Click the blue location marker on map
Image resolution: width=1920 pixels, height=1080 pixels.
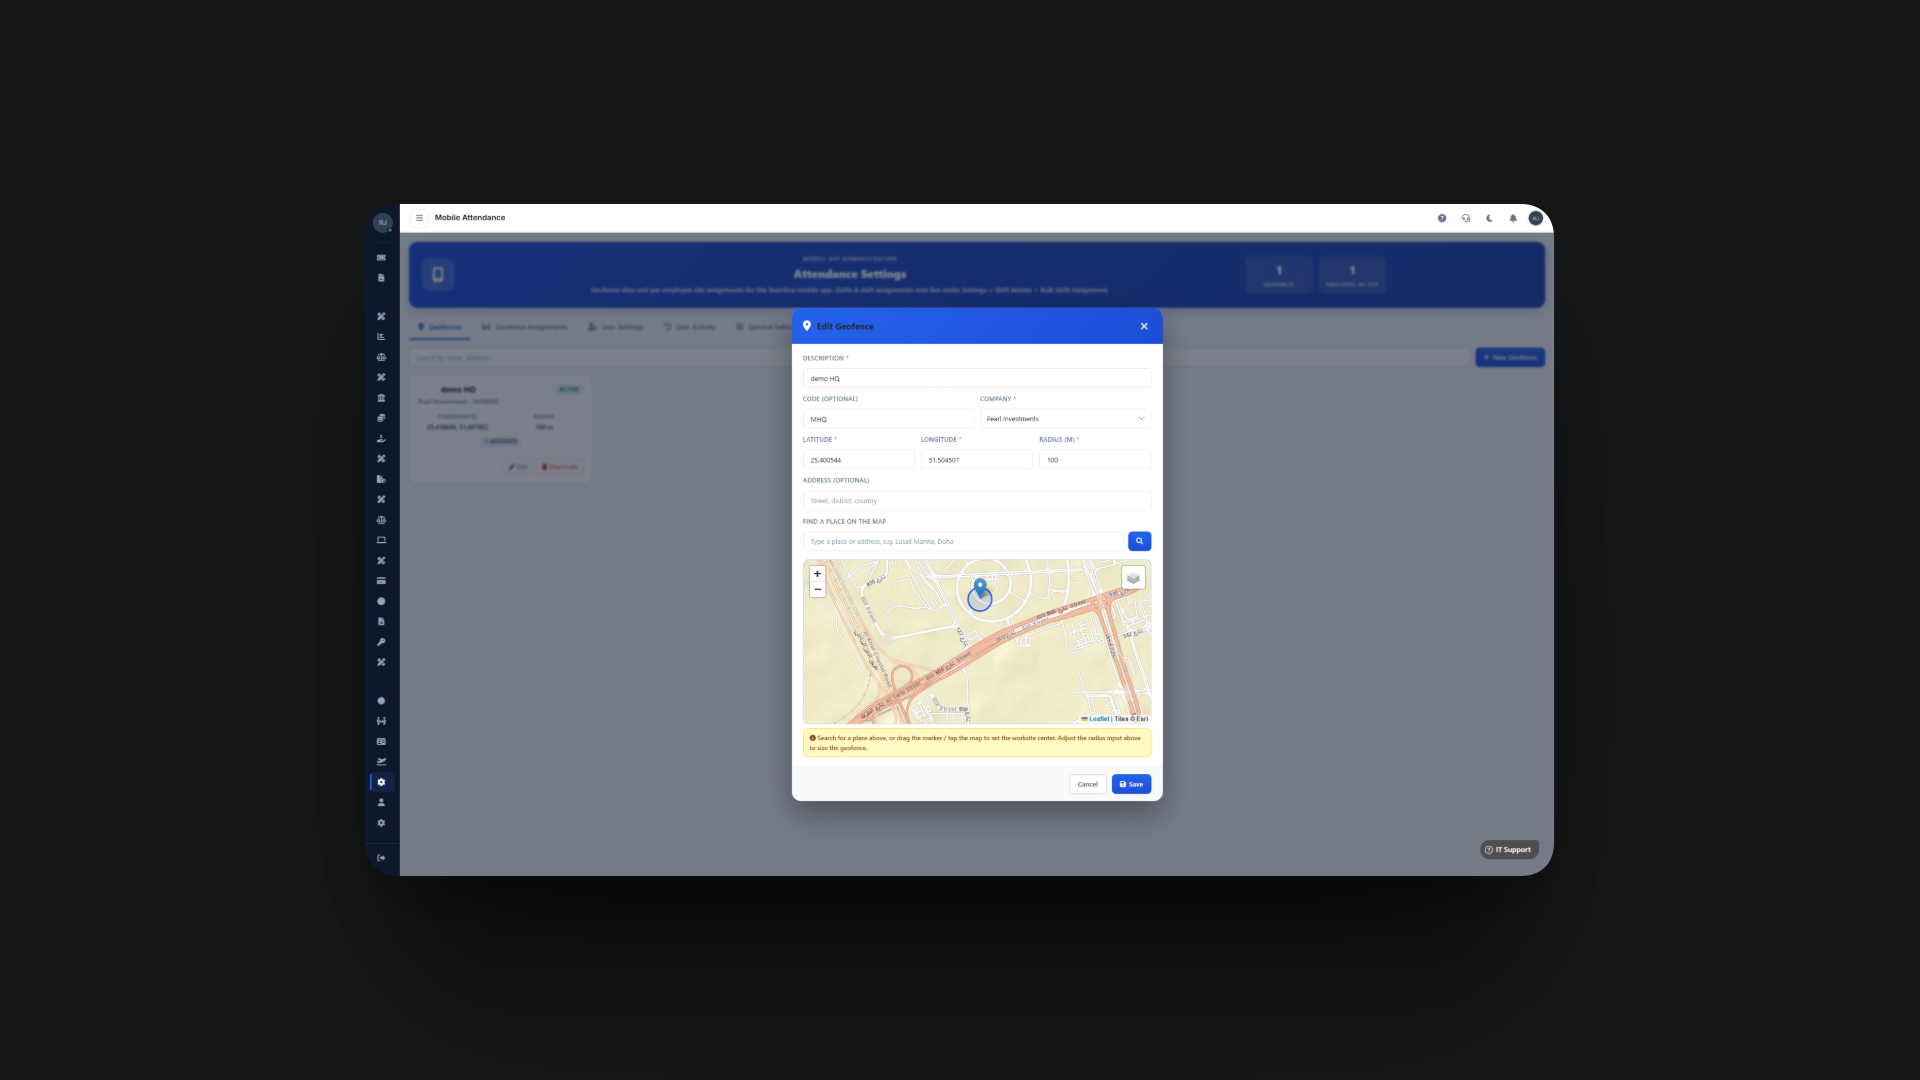coord(980,587)
